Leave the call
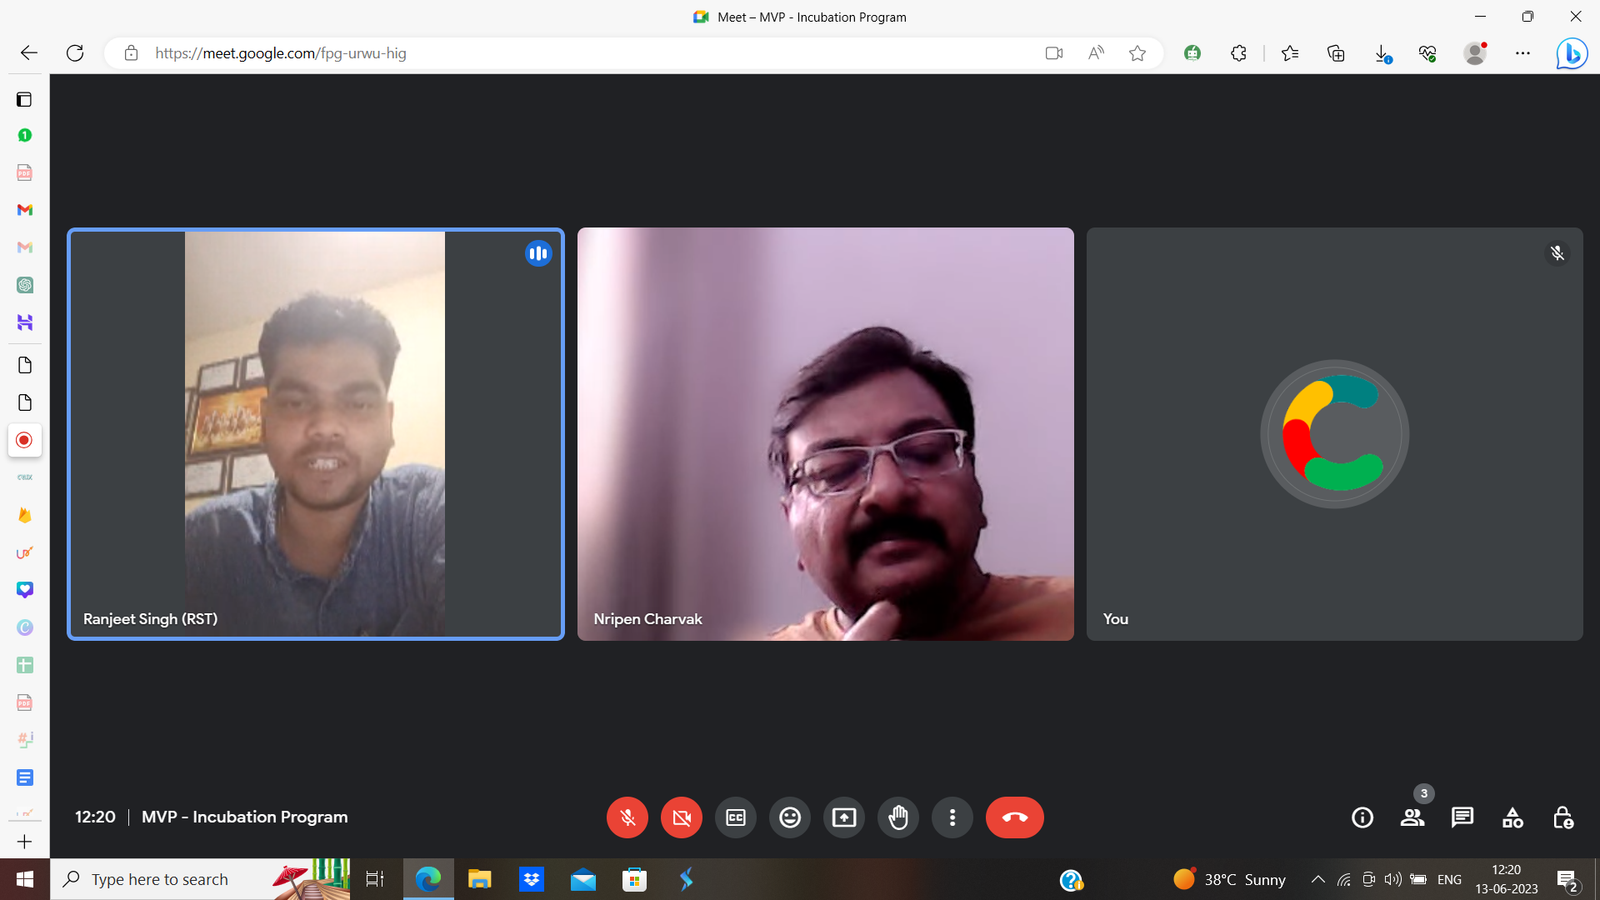The image size is (1600, 900). click(x=1014, y=817)
